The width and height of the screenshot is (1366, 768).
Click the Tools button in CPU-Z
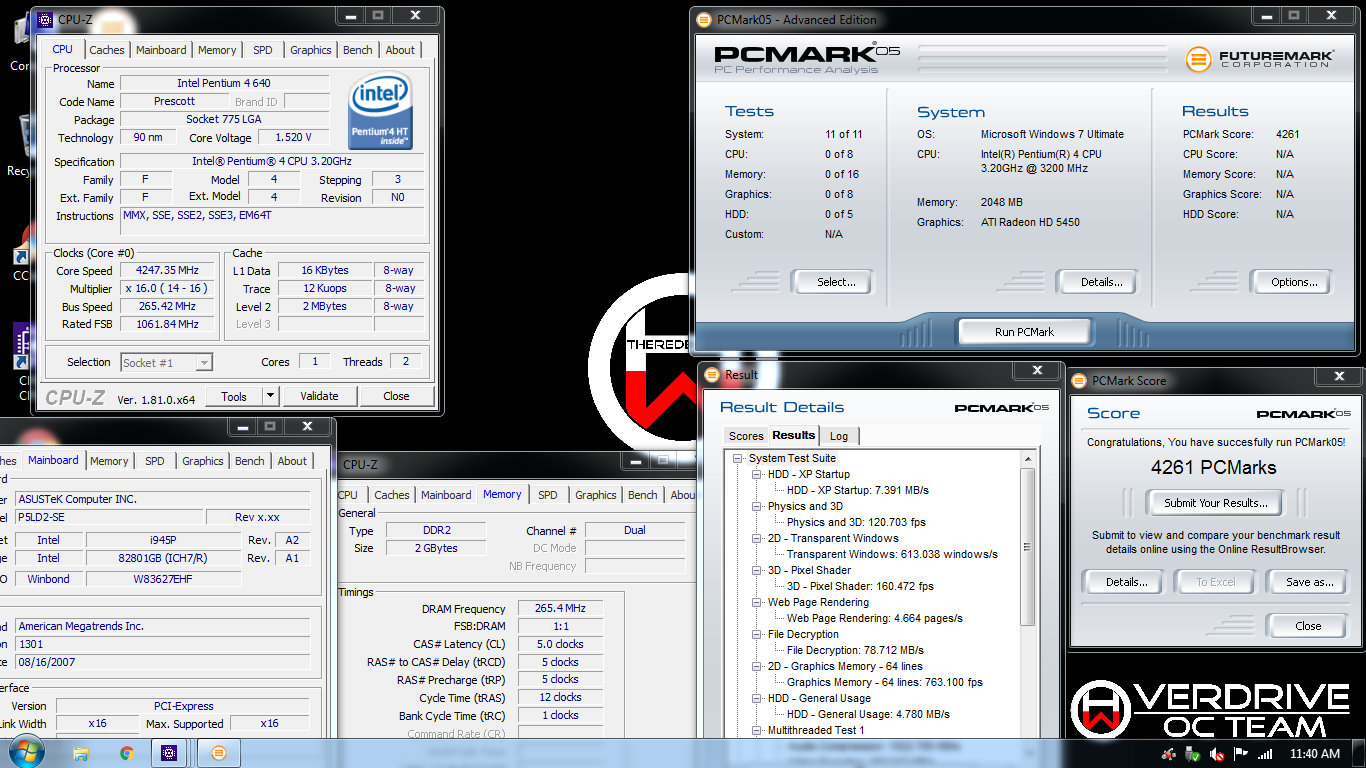[x=234, y=396]
